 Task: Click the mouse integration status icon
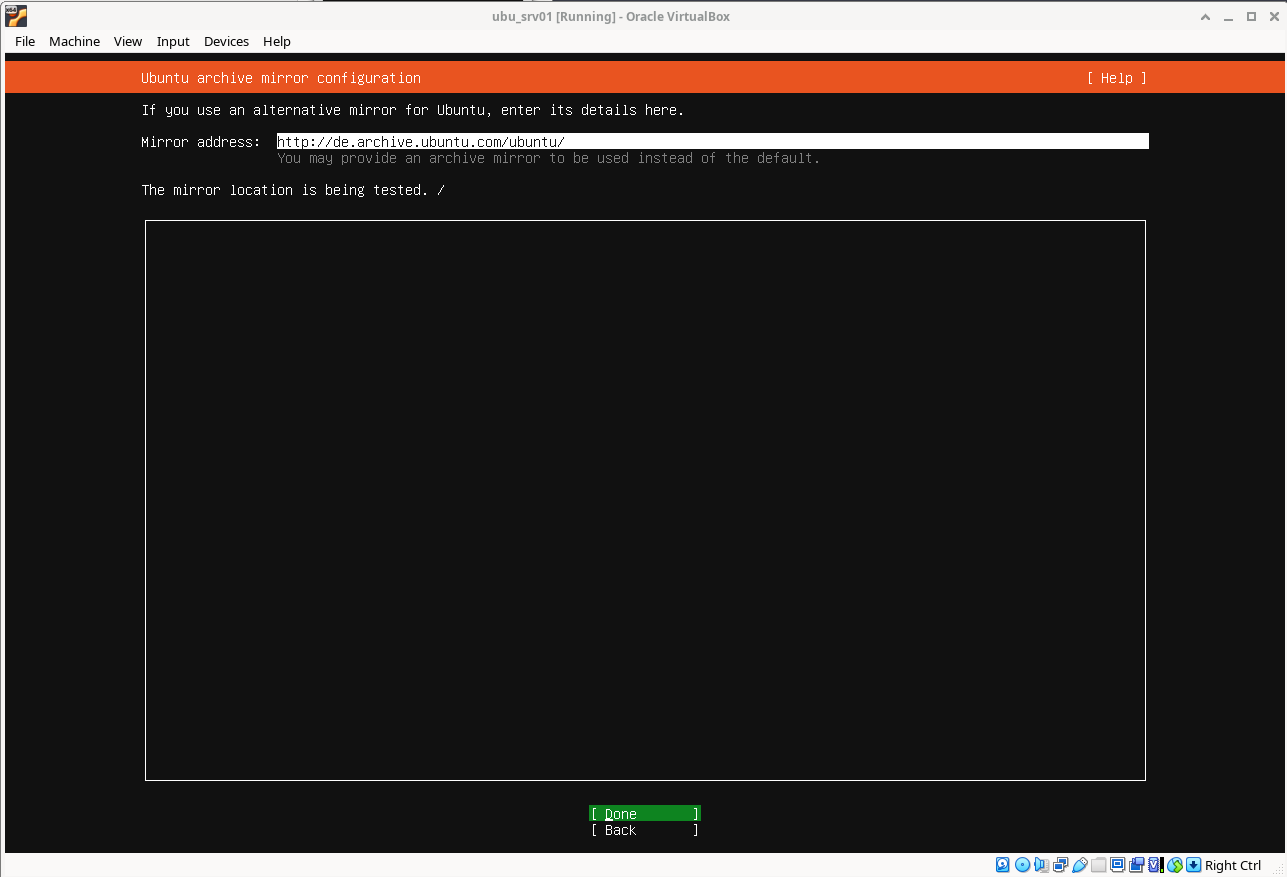(x=1175, y=865)
